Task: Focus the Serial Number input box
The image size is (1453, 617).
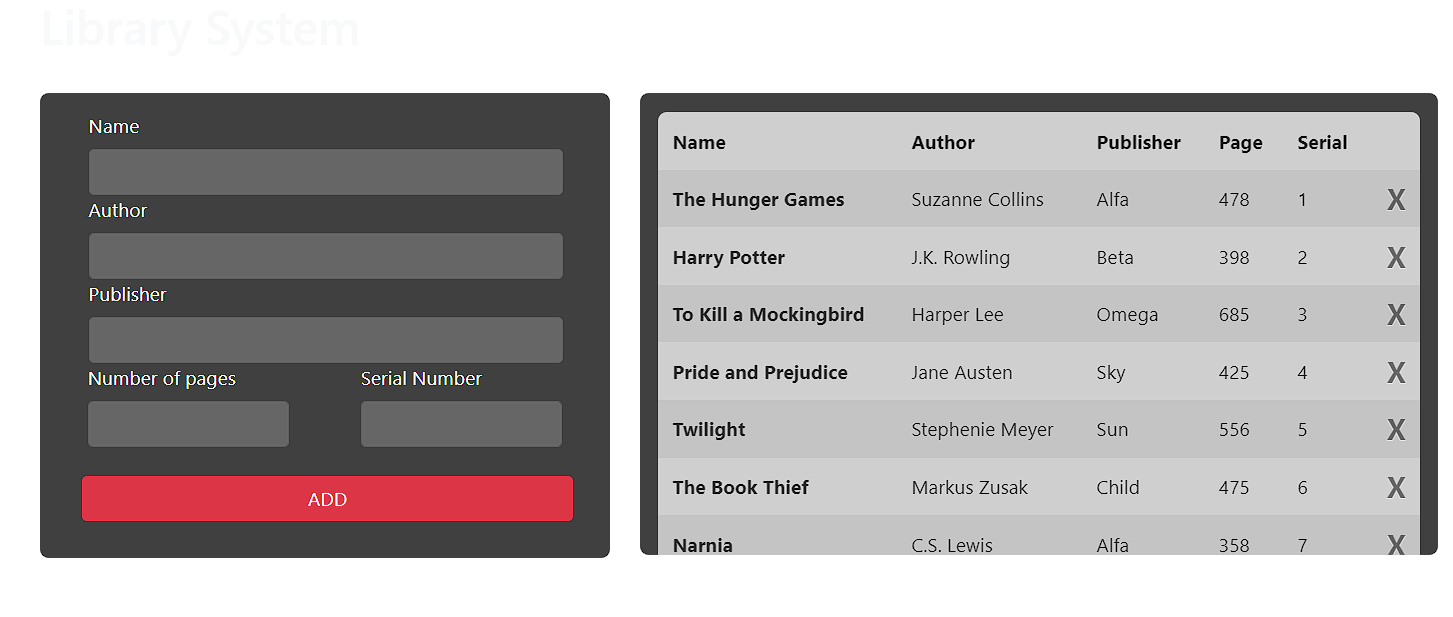Action: coord(461,424)
